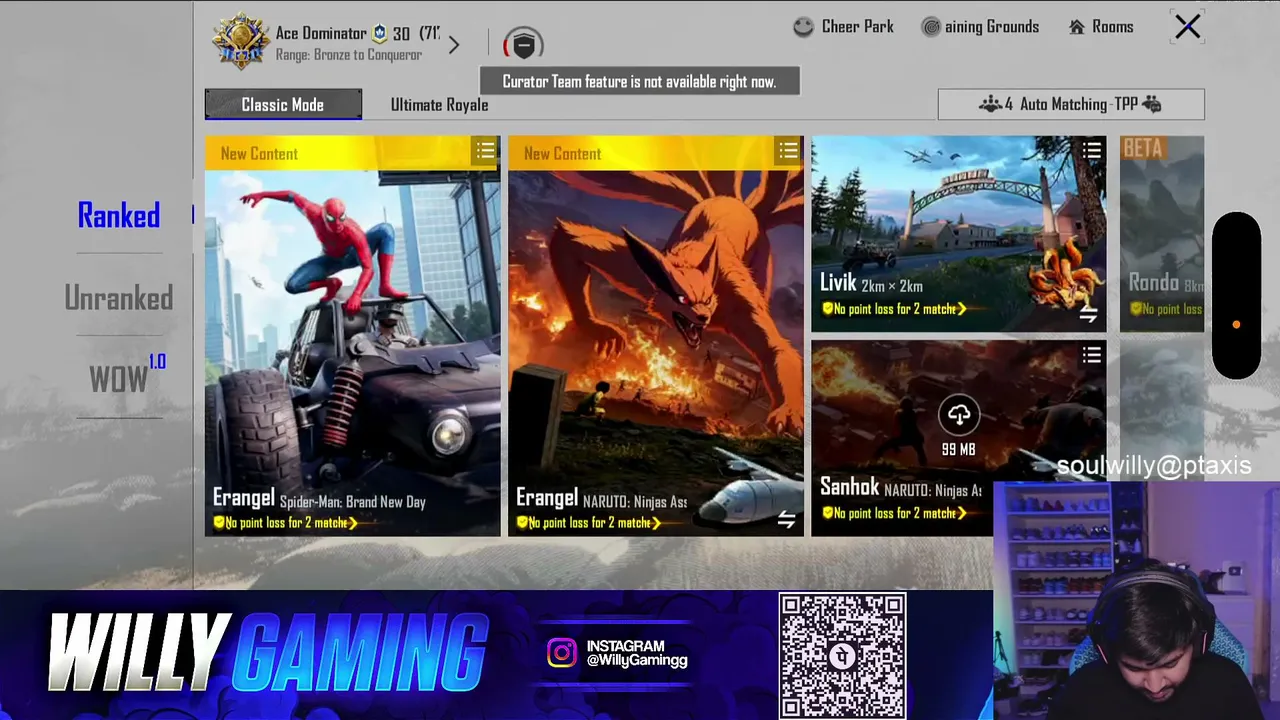This screenshot has width=1280, height=720.
Task: Click the Cheer Park face icon
Action: coord(804,27)
